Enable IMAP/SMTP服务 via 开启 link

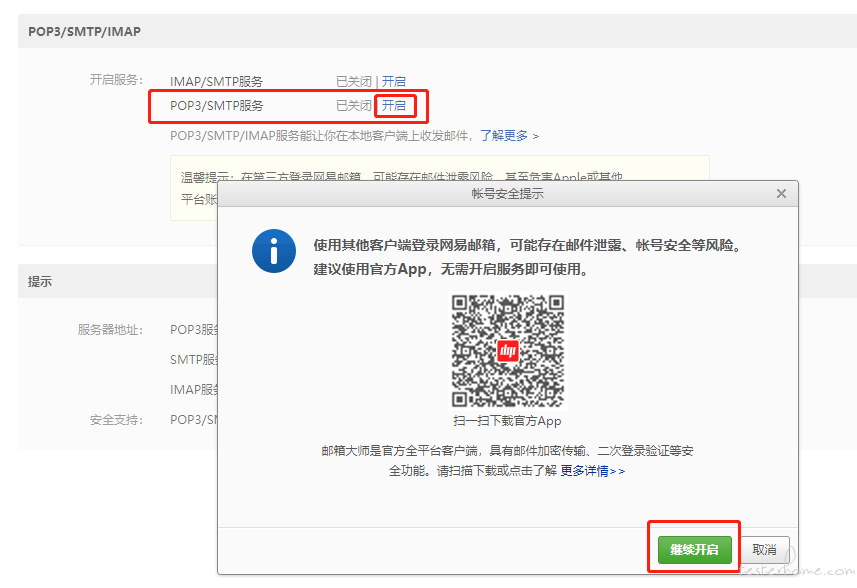[394, 81]
